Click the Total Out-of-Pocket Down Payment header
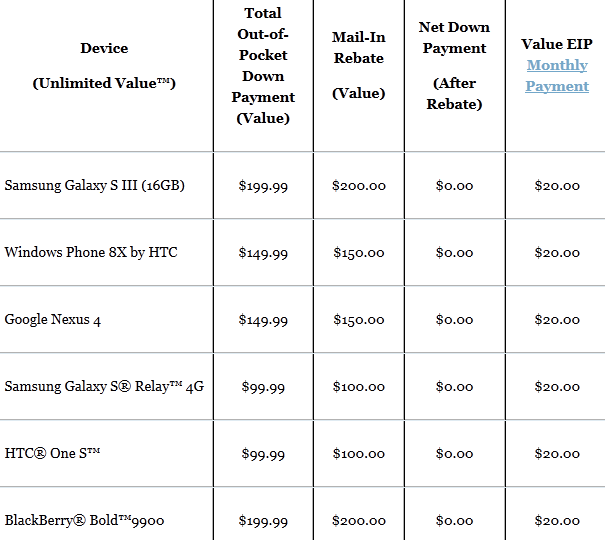This screenshot has height=540, width=605. (263, 65)
